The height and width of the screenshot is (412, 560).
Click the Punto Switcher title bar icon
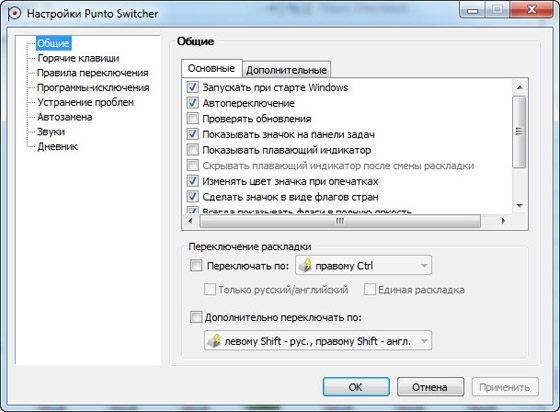click(14, 14)
